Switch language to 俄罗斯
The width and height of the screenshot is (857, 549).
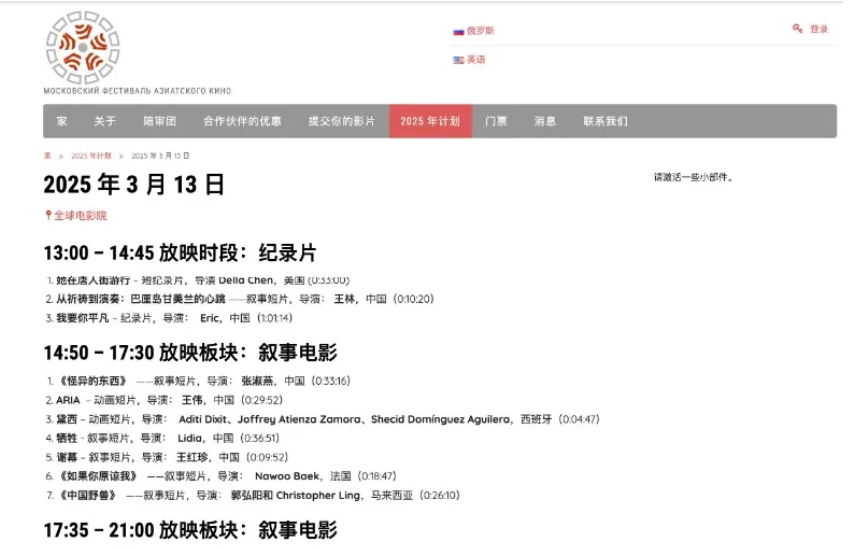pyautogui.click(x=480, y=31)
